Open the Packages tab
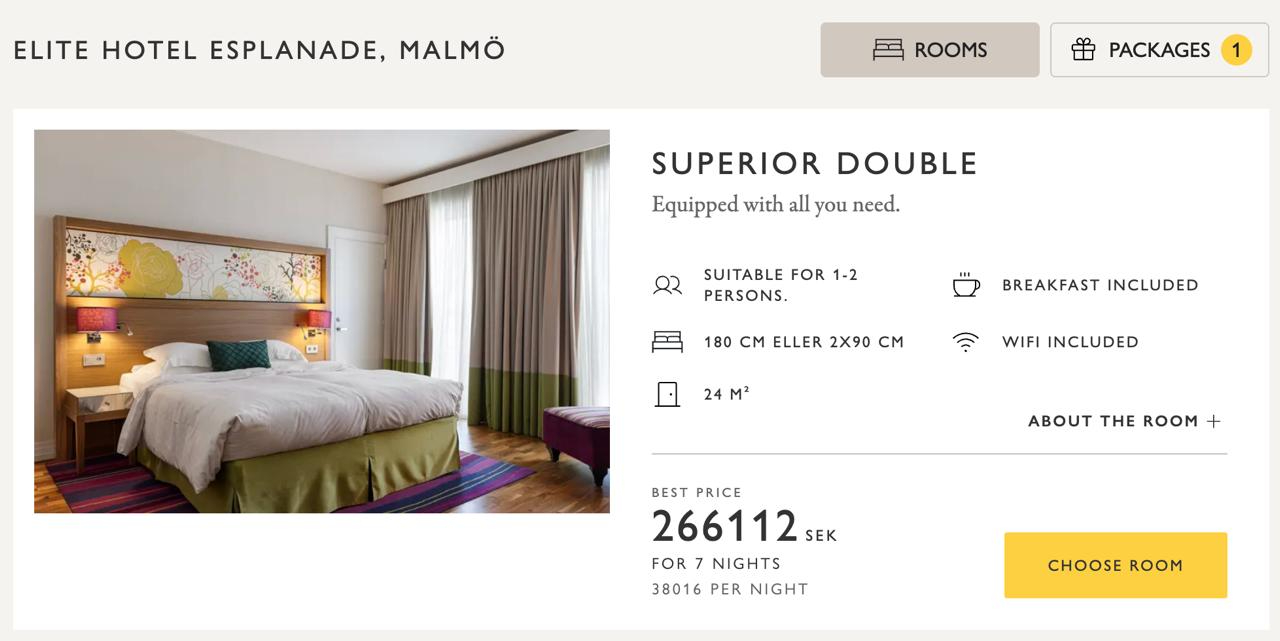Viewport: 1280px width, 641px height. point(1159,50)
